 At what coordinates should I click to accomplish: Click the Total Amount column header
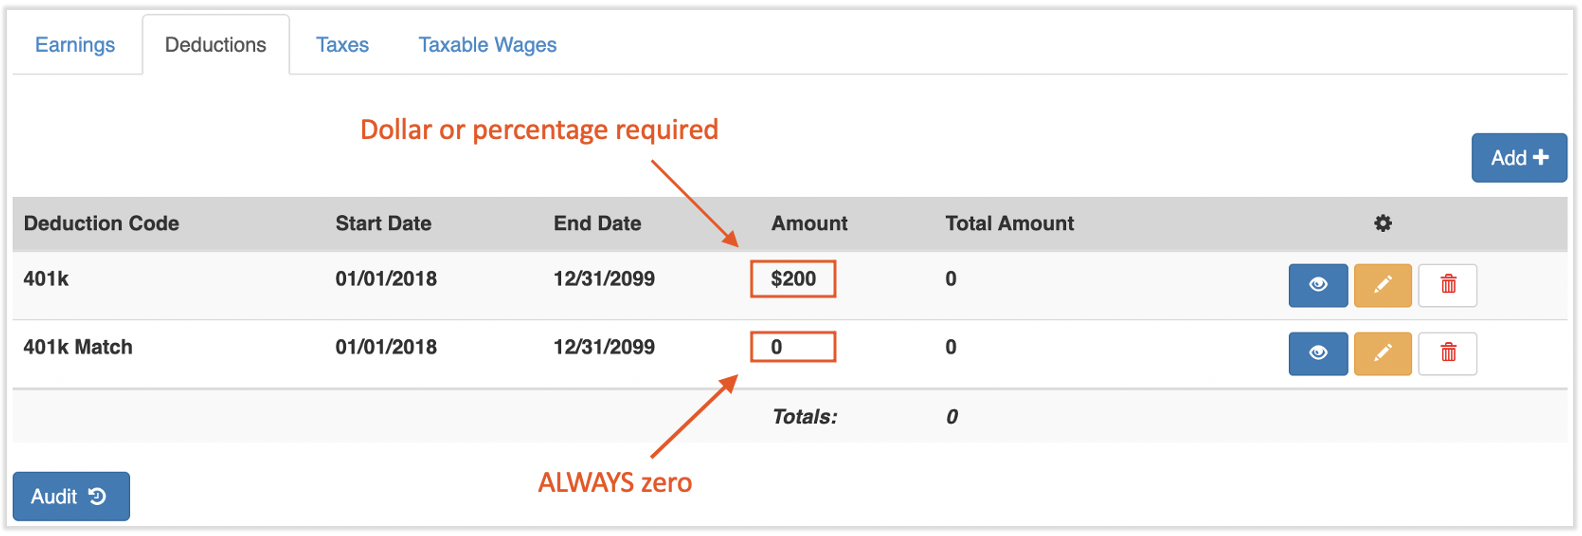[x=1009, y=224]
